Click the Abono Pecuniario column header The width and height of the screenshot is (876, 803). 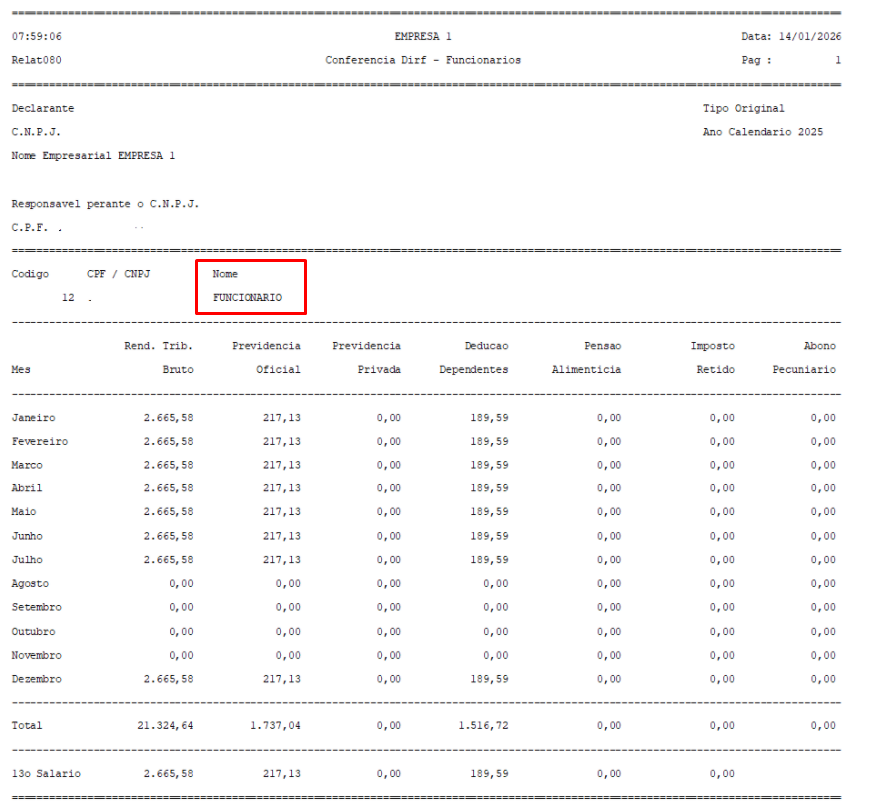[805, 358]
